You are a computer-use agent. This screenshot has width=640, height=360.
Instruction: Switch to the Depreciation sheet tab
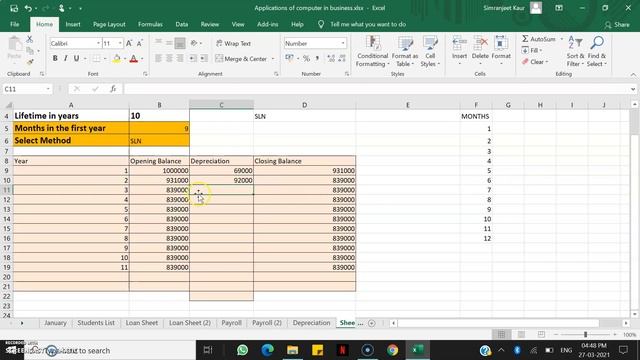(x=311, y=323)
